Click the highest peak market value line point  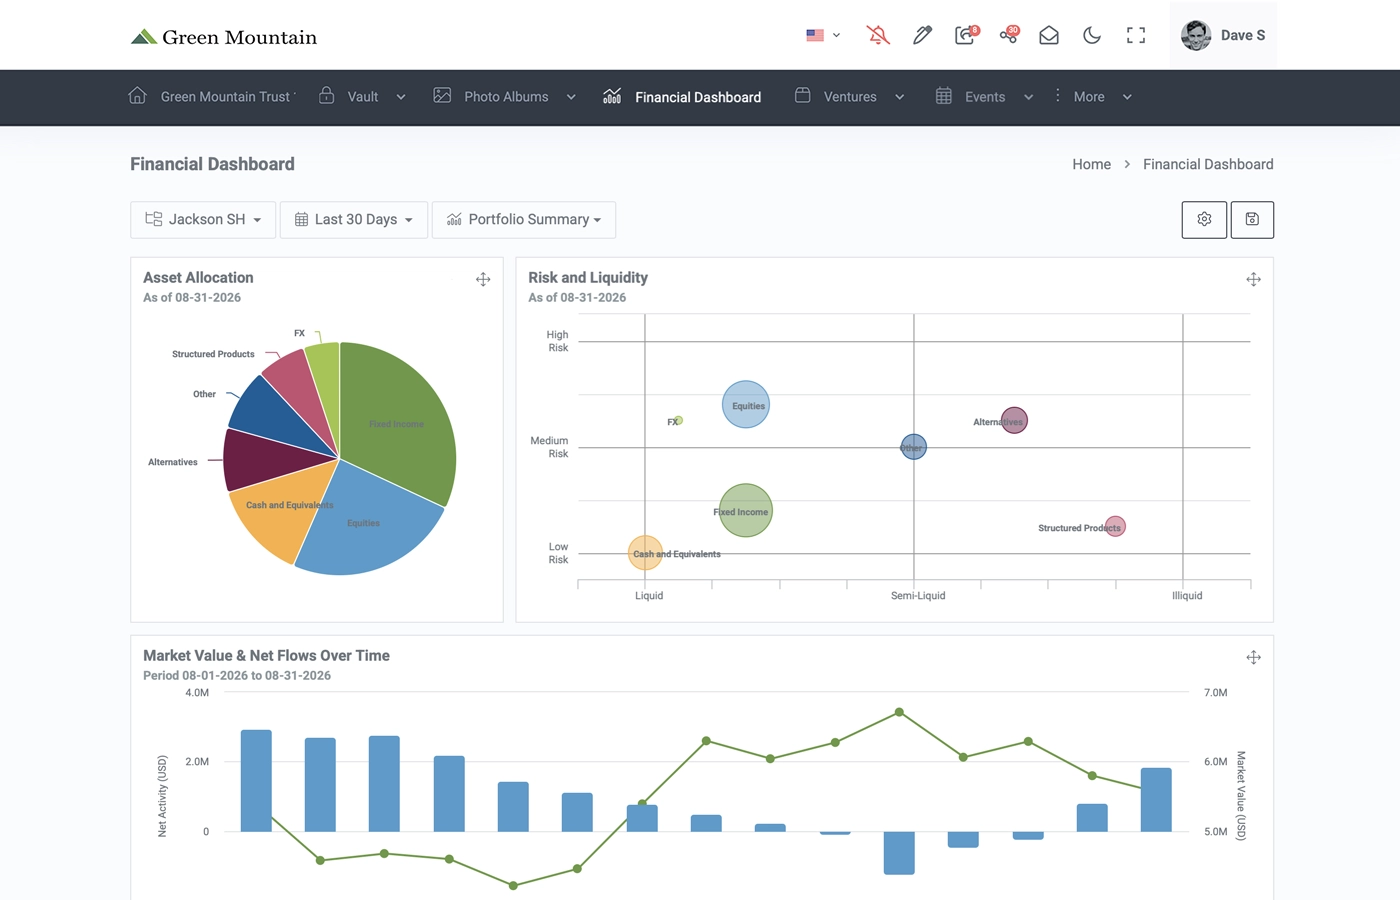pyautogui.click(x=899, y=712)
